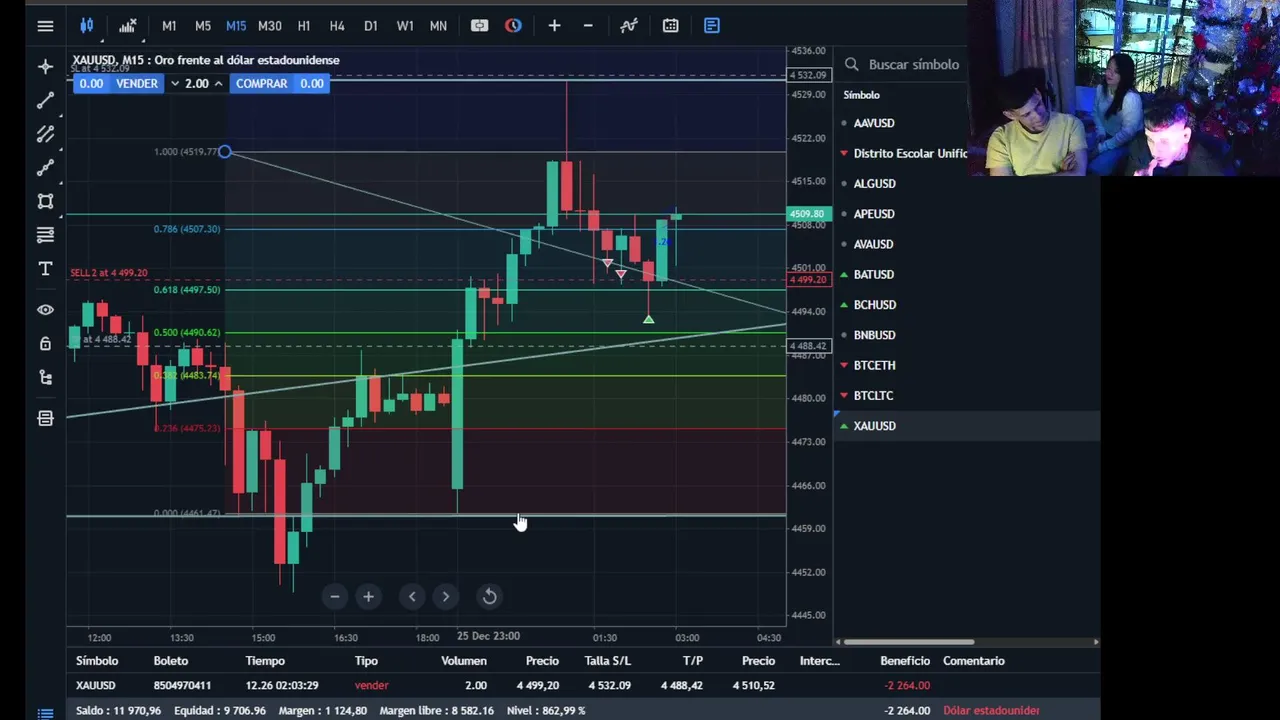
Task: Open the hamburger main menu
Action: point(45,26)
